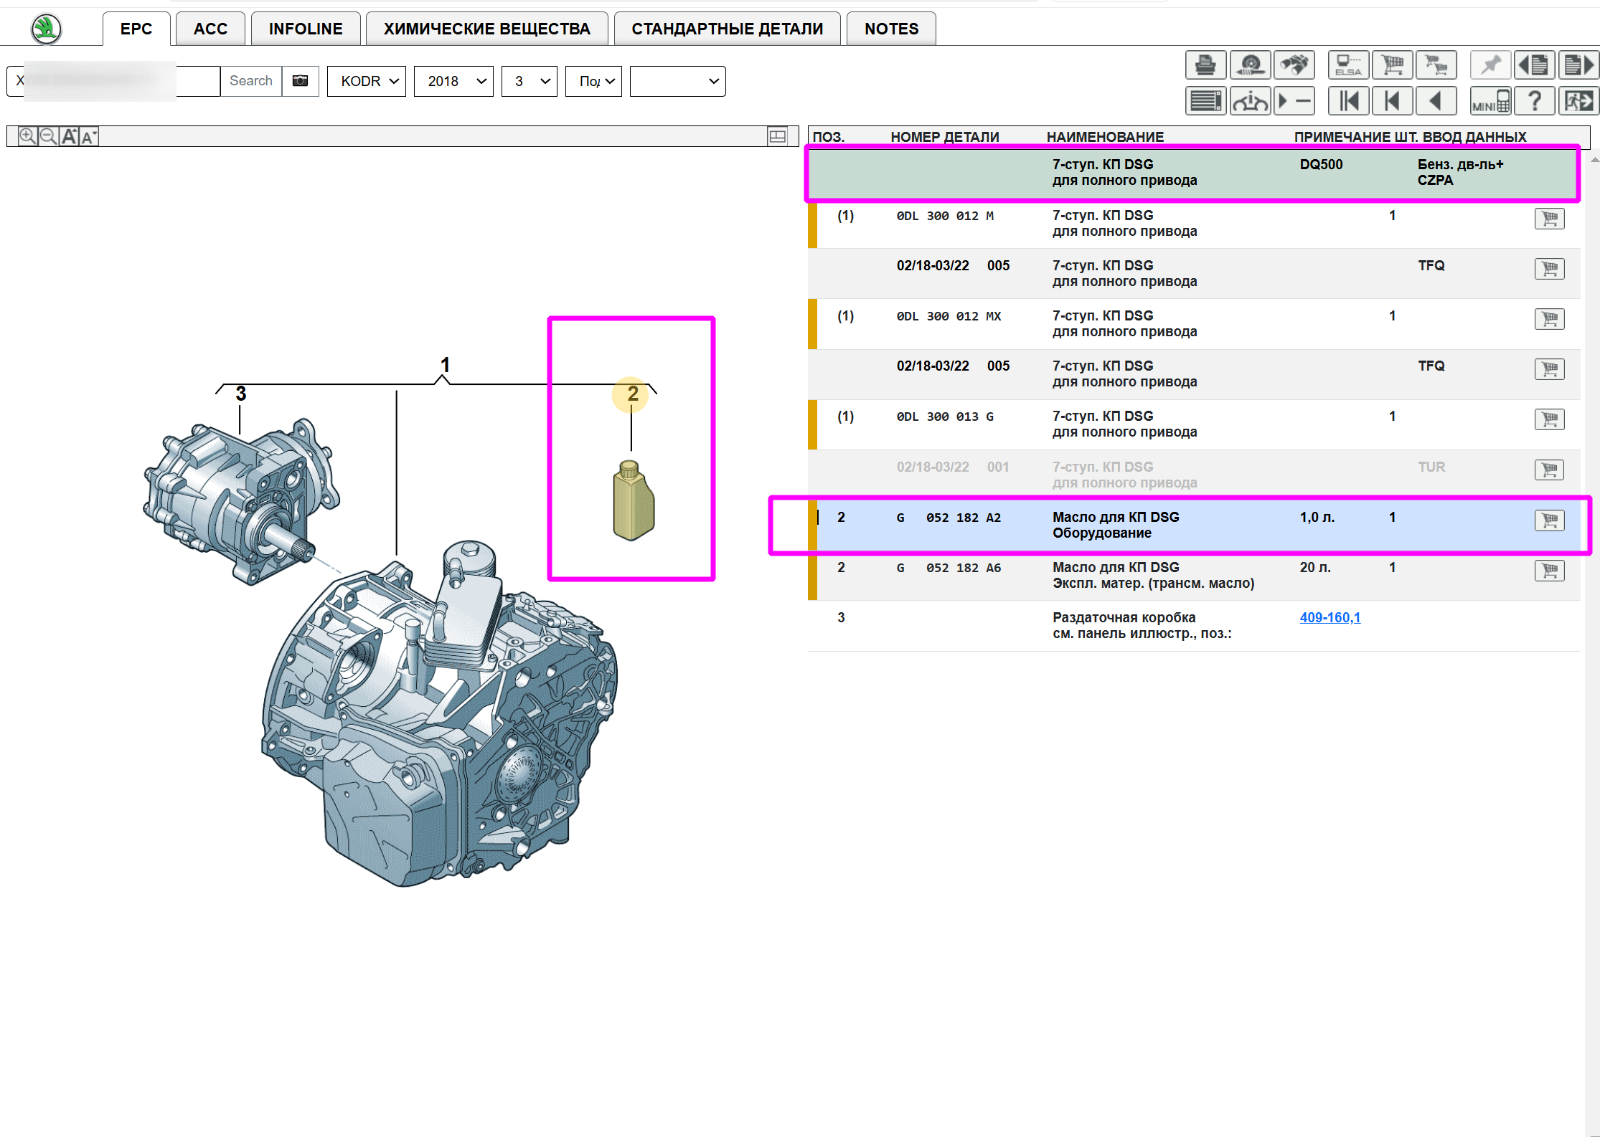Click the list view lines icon

(x=1205, y=101)
